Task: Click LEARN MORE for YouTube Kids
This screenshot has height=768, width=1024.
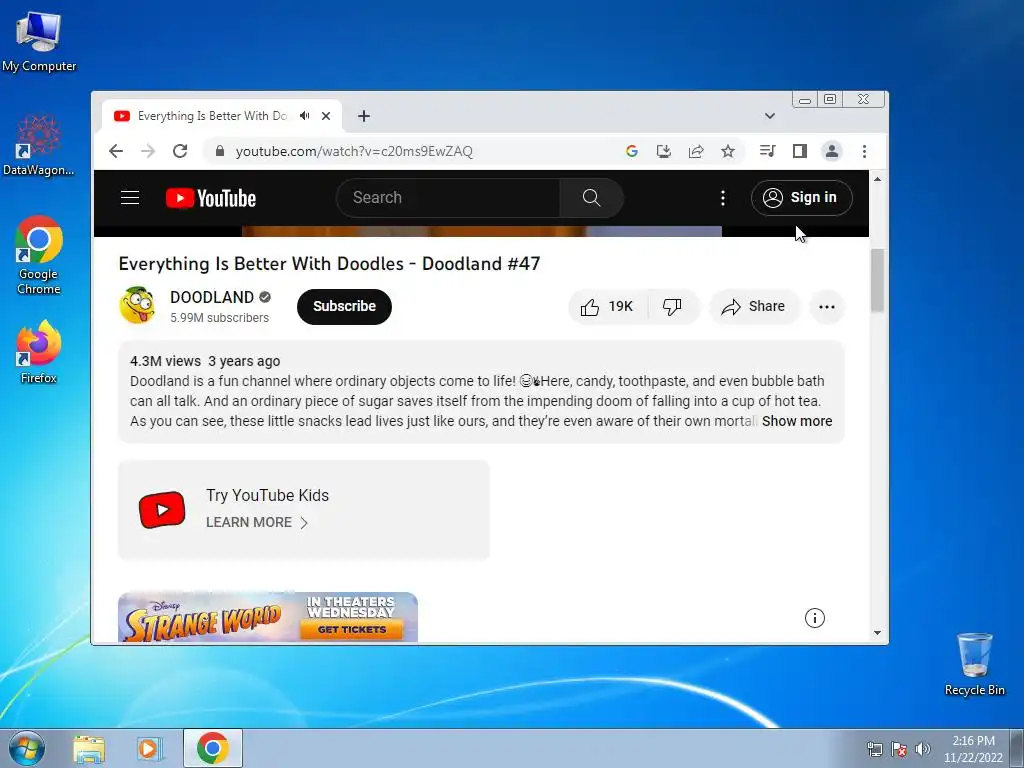Action: [x=257, y=522]
